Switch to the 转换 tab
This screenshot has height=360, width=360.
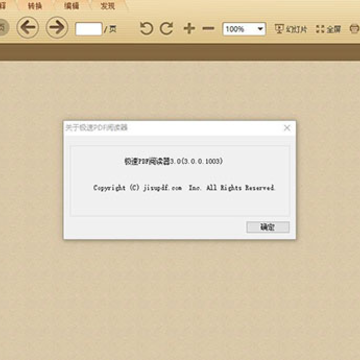point(35,6)
